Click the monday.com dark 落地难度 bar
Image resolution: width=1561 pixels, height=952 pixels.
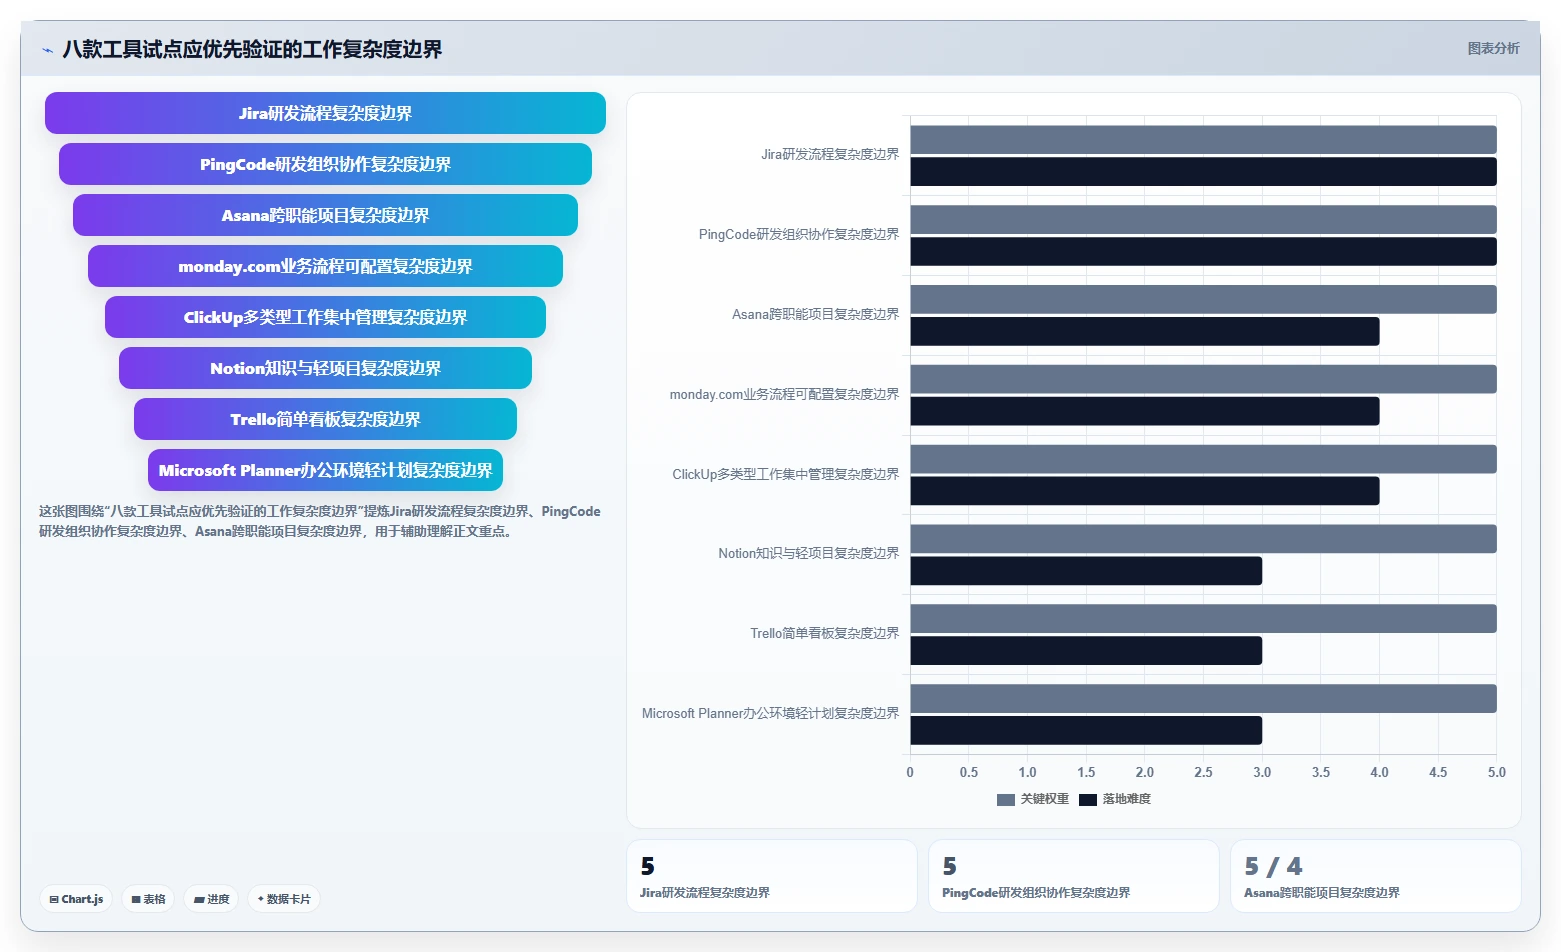point(1145,411)
